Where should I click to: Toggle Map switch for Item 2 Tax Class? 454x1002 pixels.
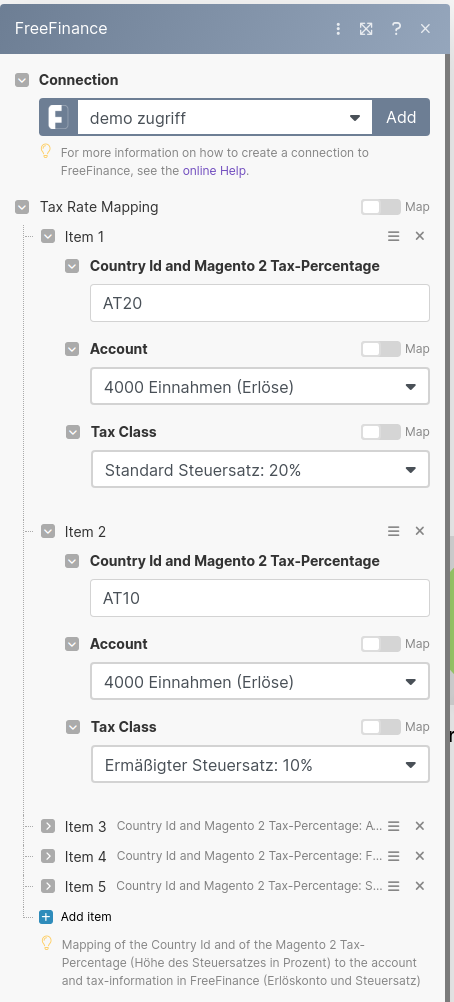coord(380,727)
